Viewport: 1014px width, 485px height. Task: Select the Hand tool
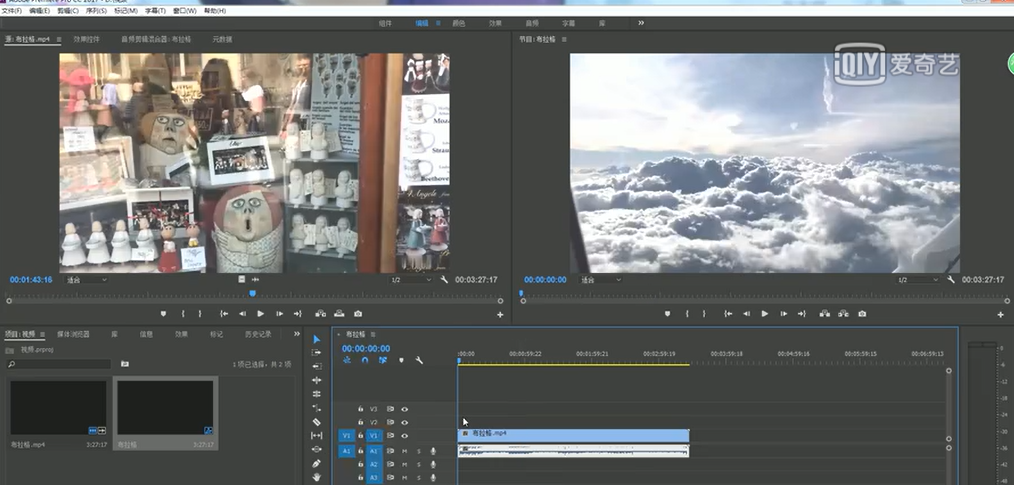pos(316,477)
